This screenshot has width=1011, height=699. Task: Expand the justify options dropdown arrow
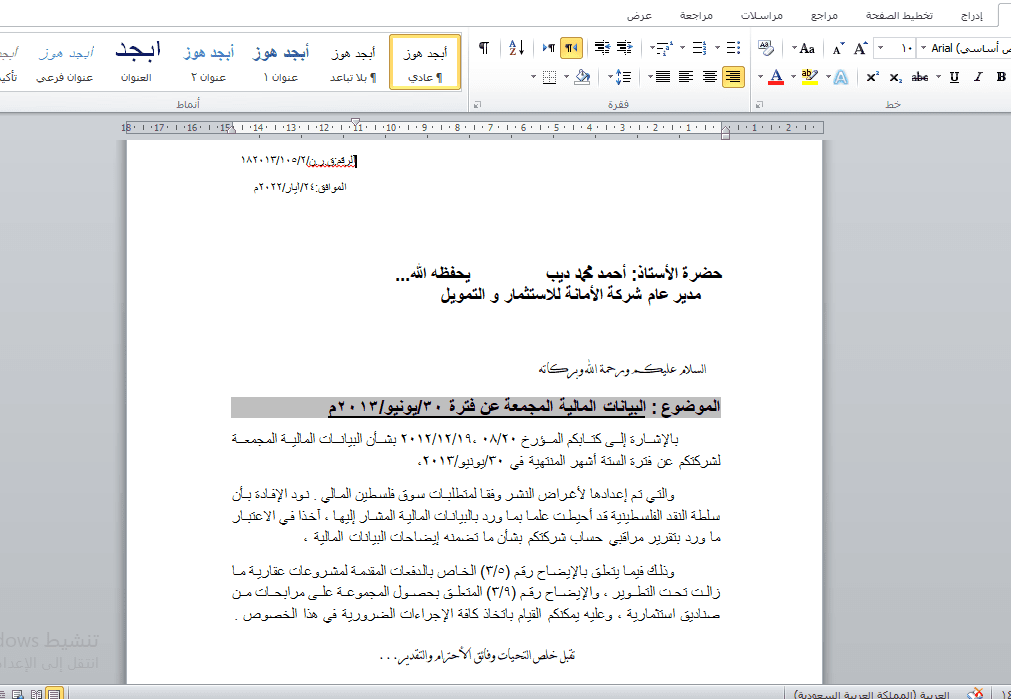point(650,77)
